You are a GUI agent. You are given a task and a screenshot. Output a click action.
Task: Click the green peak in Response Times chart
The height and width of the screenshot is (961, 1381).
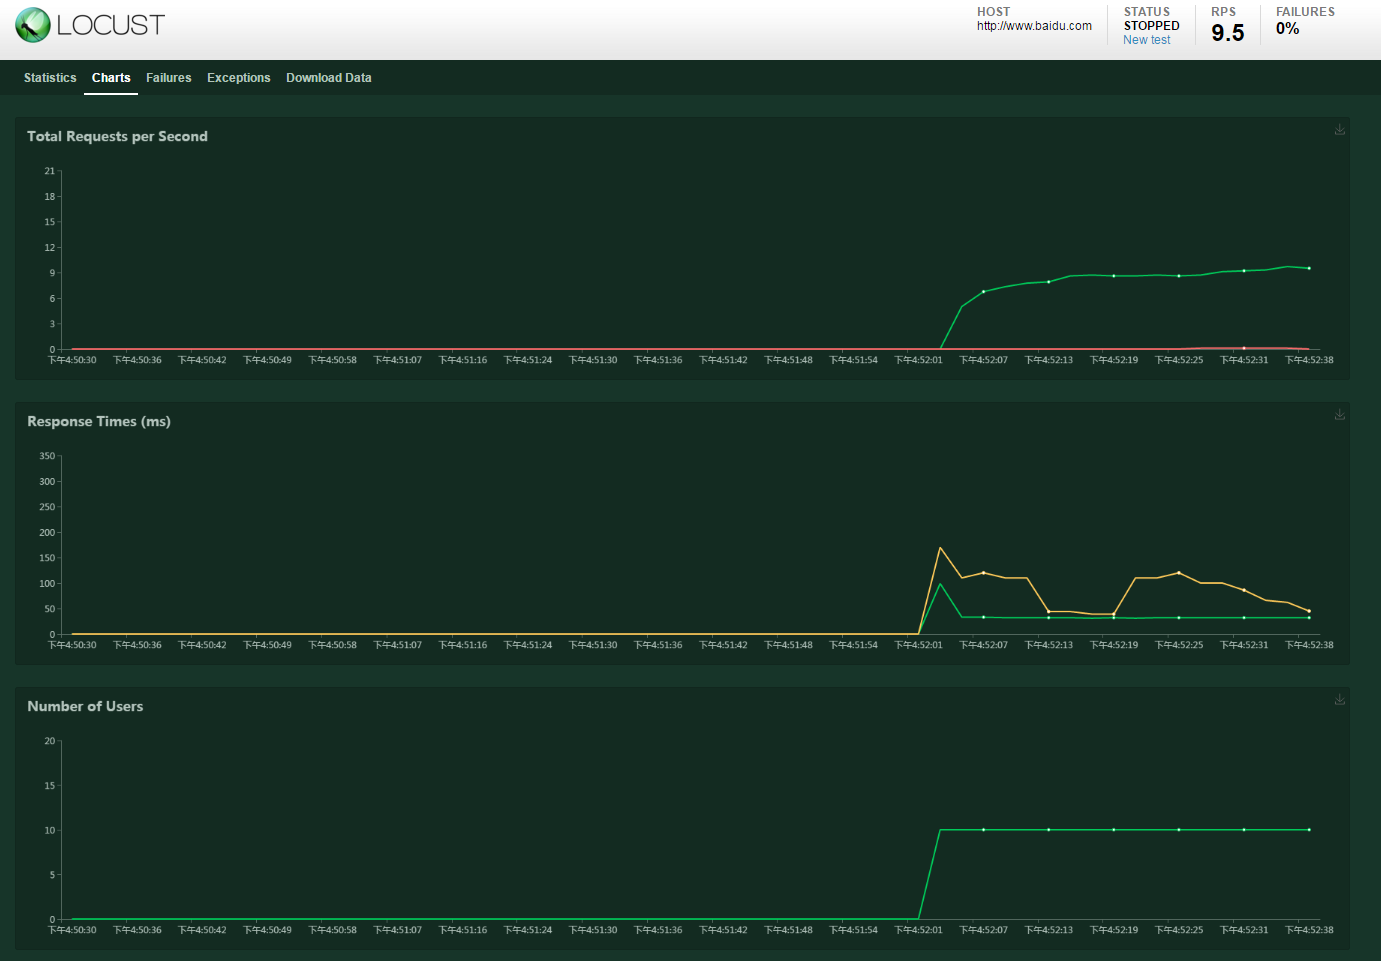pos(940,584)
